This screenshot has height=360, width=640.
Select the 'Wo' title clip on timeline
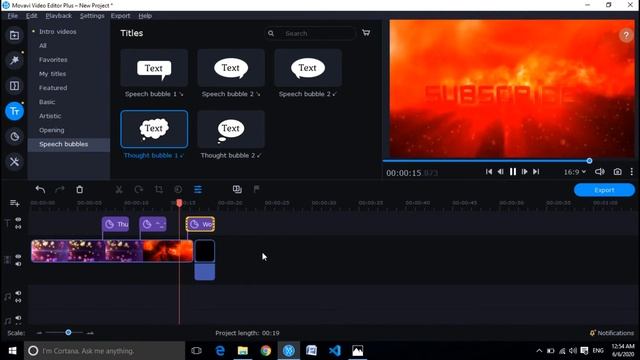click(x=200, y=224)
